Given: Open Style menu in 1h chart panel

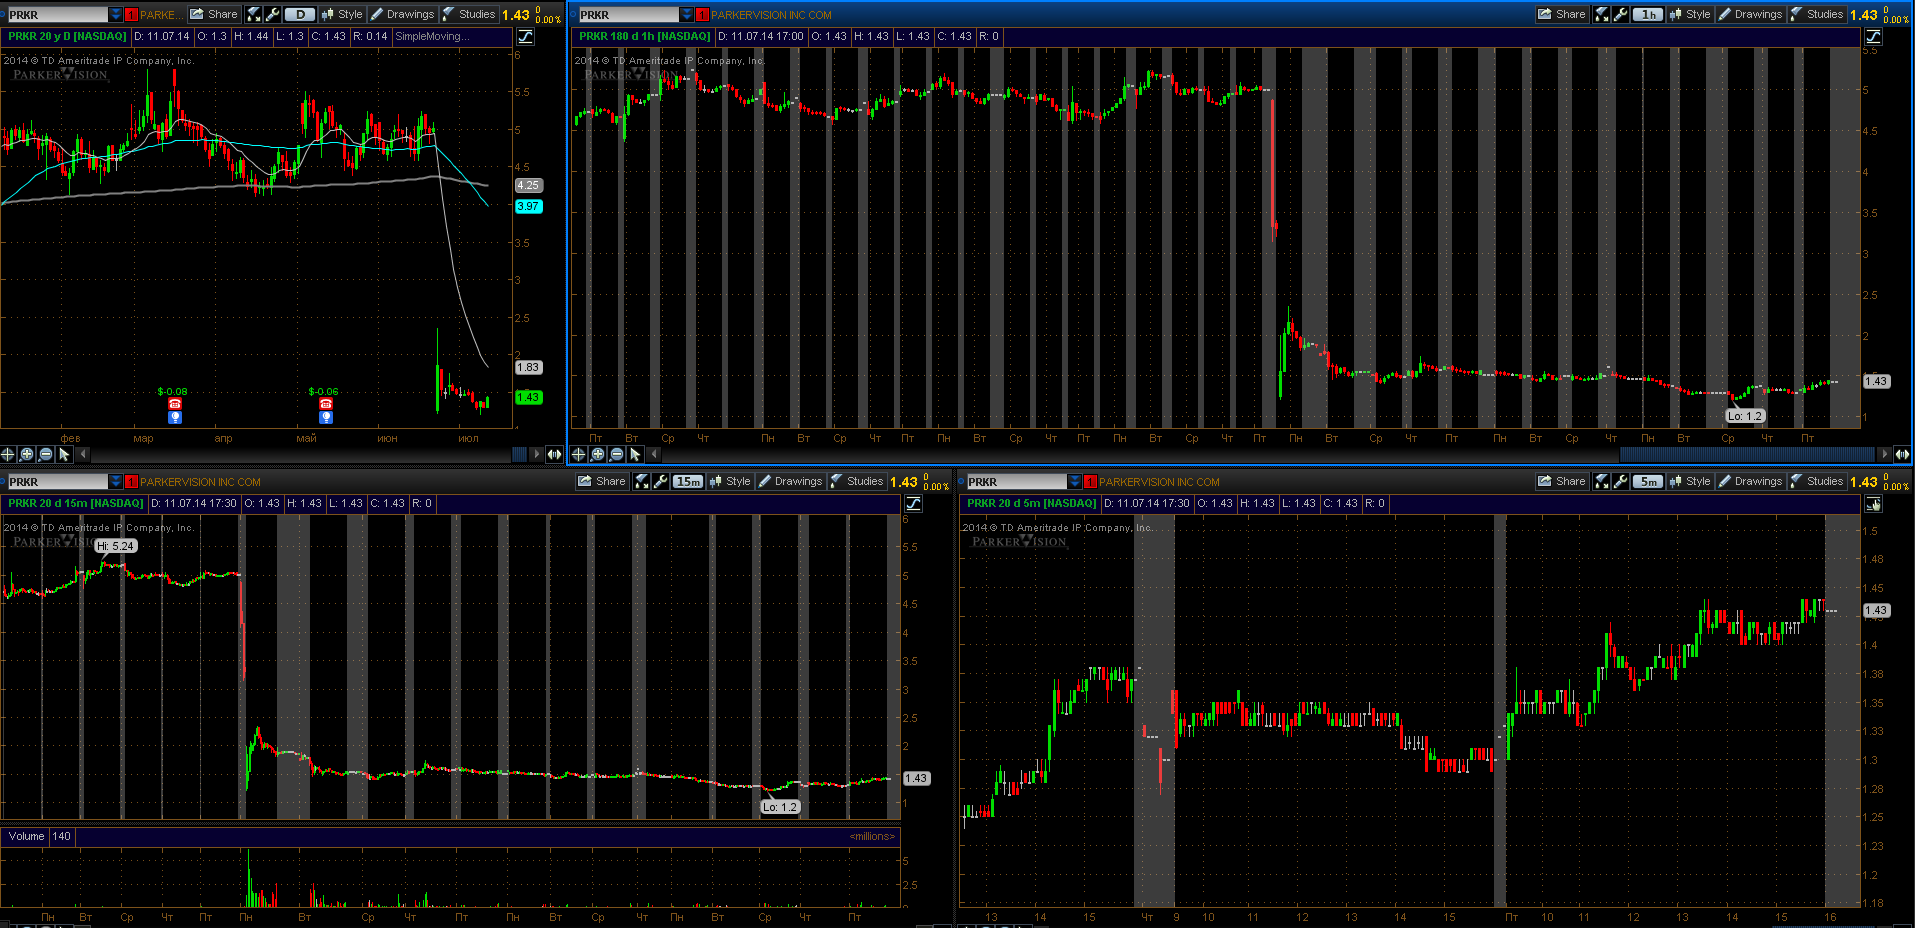Looking at the screenshot, I should [1690, 14].
